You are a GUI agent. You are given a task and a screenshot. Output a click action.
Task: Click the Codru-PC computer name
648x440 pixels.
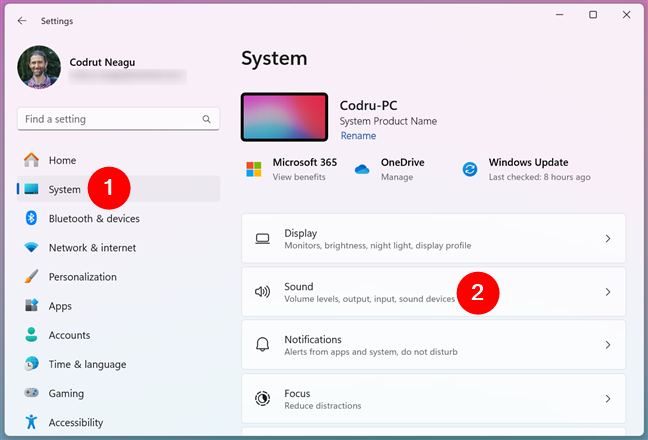[x=368, y=105]
